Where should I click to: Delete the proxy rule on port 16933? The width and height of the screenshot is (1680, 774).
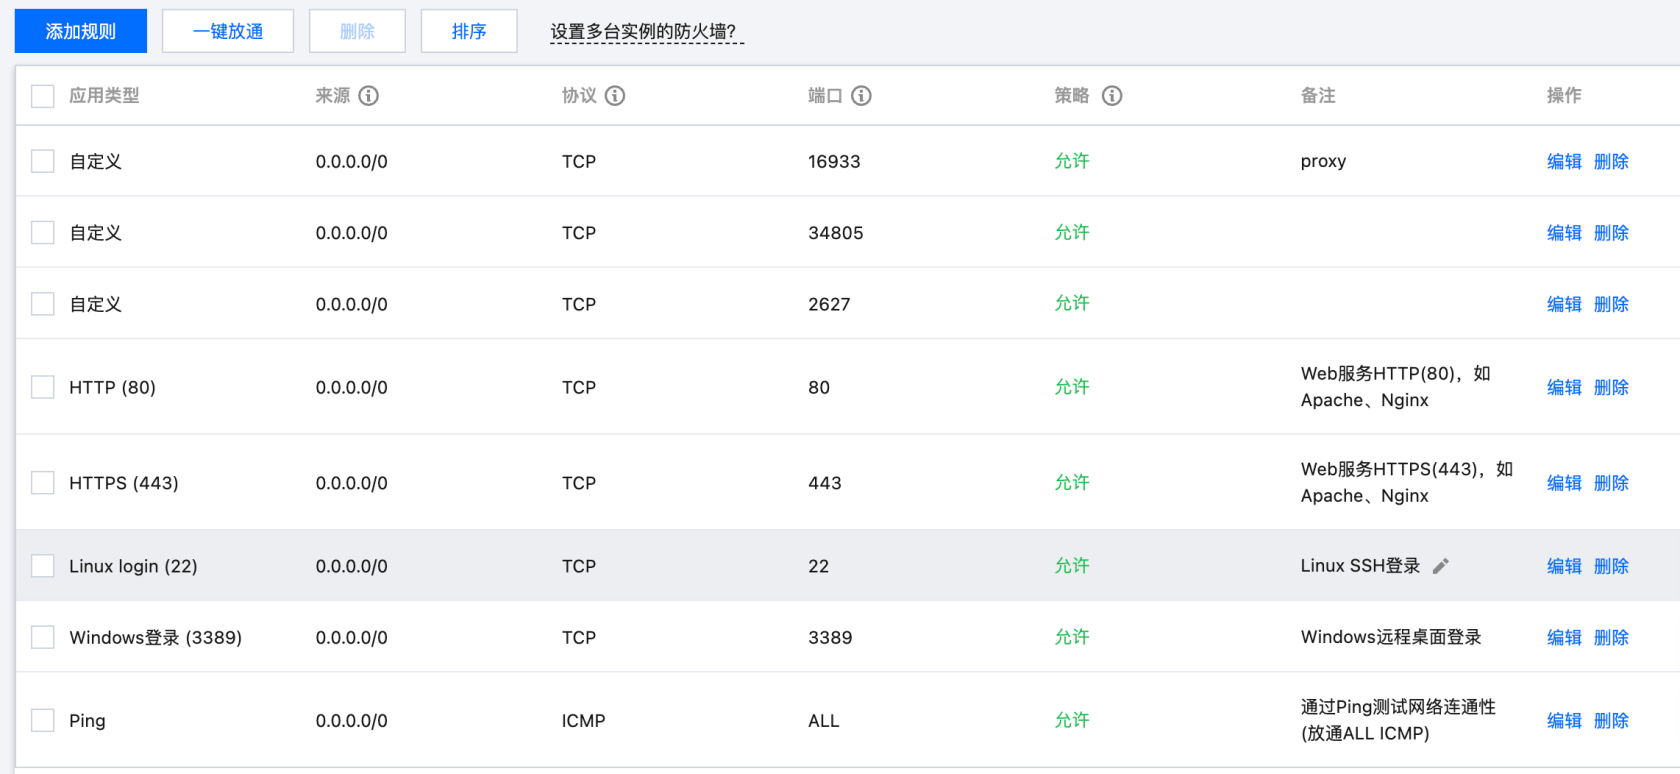click(x=1611, y=161)
